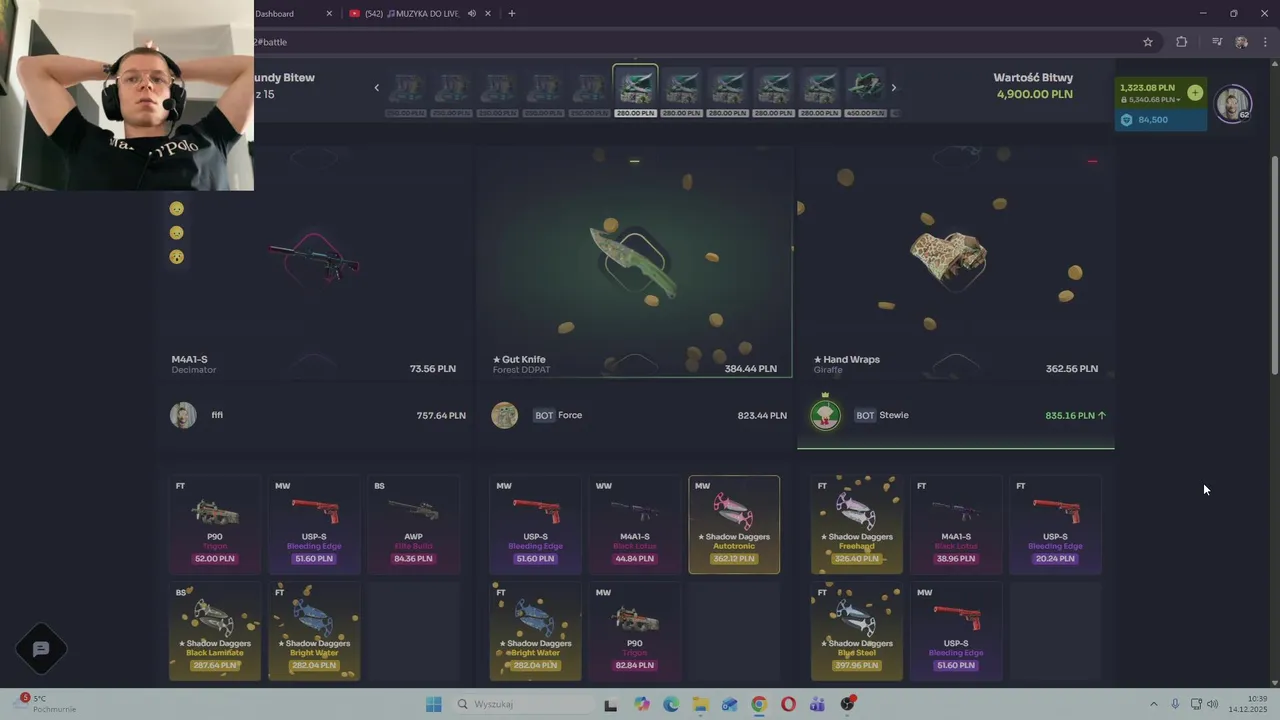This screenshot has width=1280, height=720.
Task: Select the P90 82.84 PLN card
Action: 635,631
